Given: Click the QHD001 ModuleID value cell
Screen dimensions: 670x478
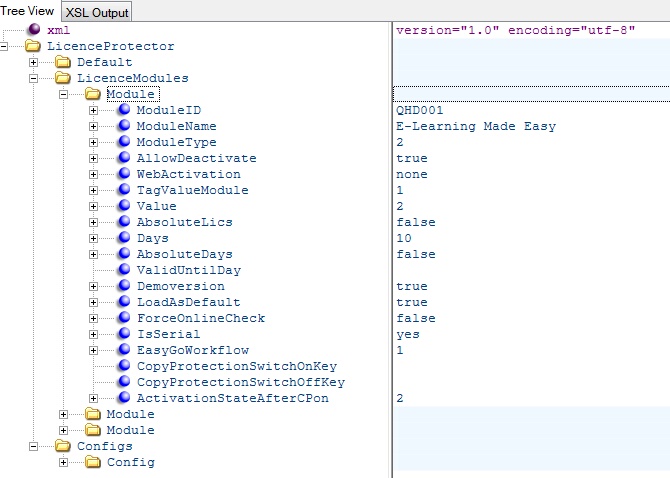Looking at the screenshot, I should [x=419, y=110].
